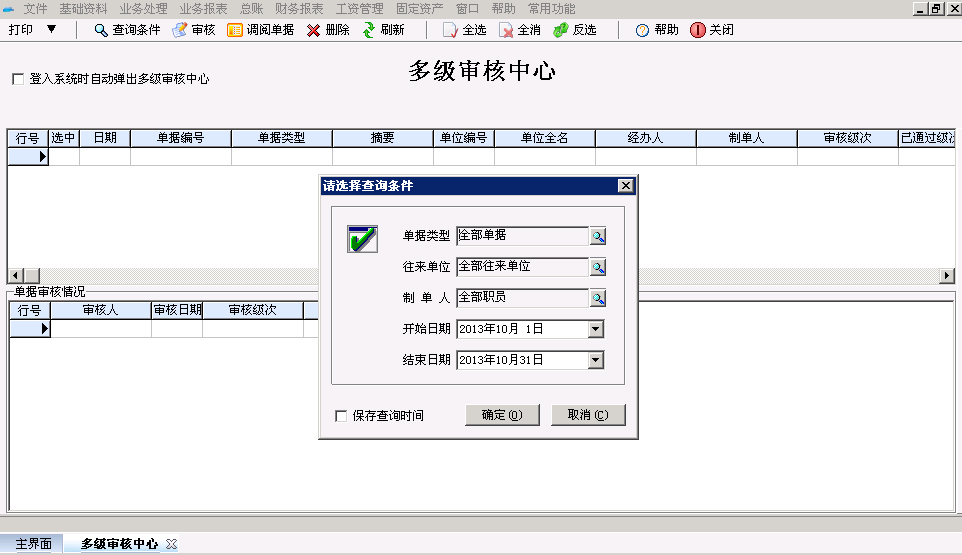Screen dimensions: 962x555
Task: Click the 反选 toolbar icon
Action: pyautogui.click(x=561, y=30)
